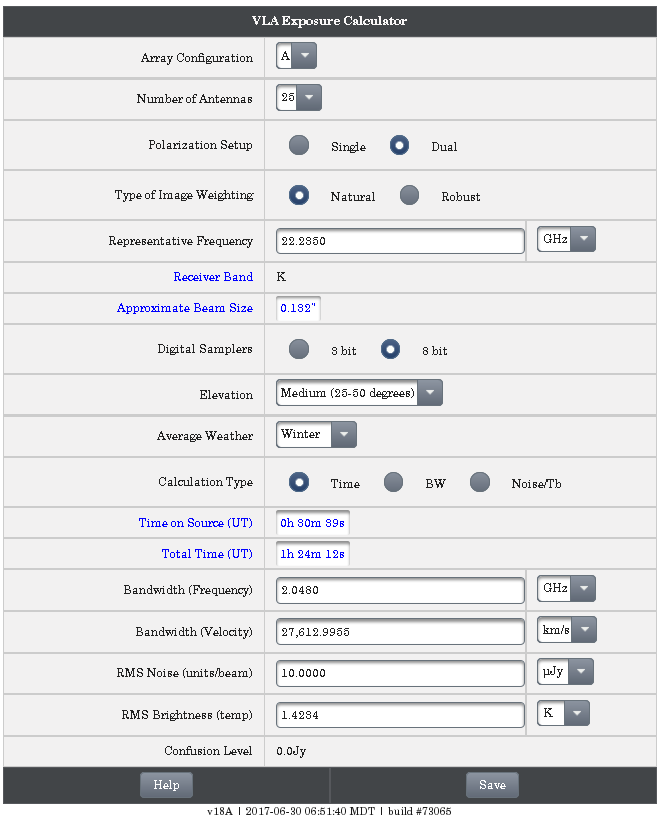Open the km/s velocity unit dropdown
Image resolution: width=668 pixels, height=832 pixels.
click(x=566, y=631)
